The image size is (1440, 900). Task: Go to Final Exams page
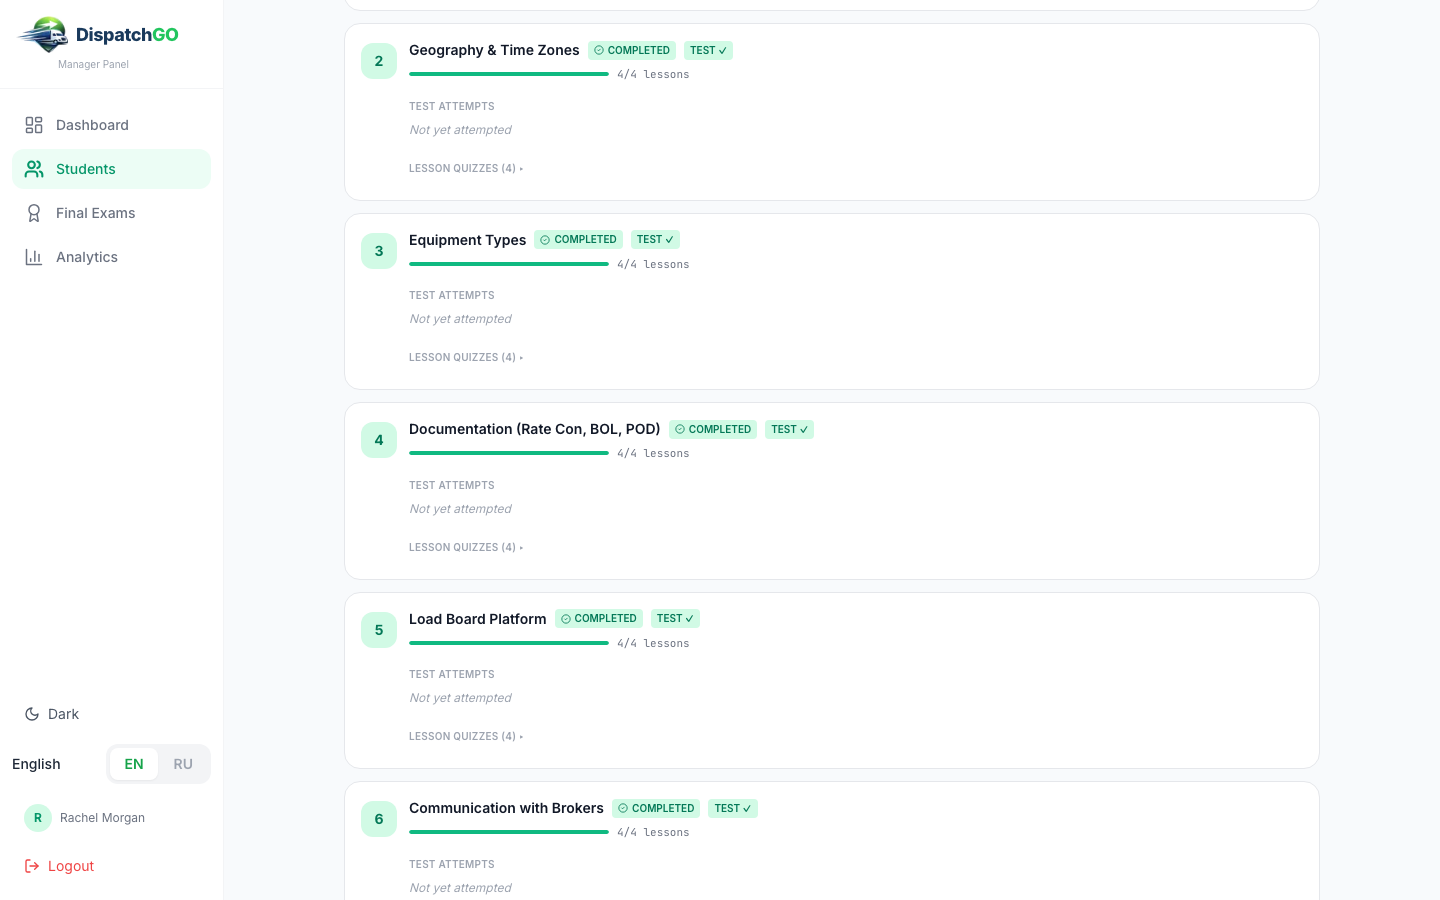tap(111, 213)
